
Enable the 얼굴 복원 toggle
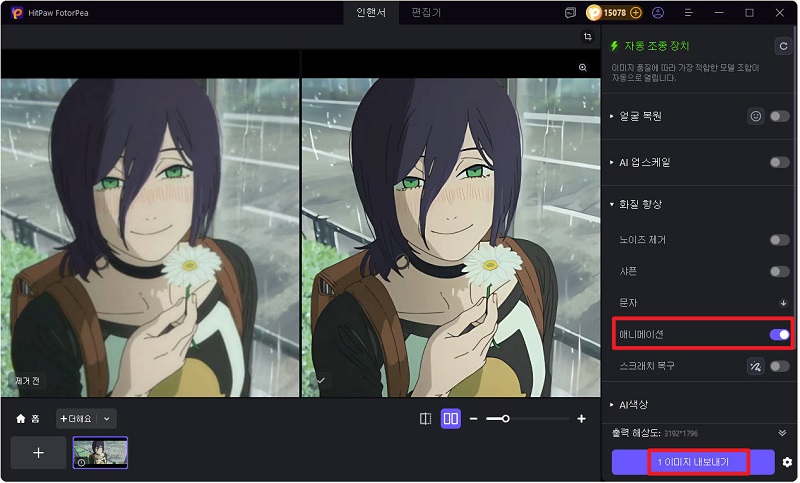pyautogui.click(x=779, y=116)
